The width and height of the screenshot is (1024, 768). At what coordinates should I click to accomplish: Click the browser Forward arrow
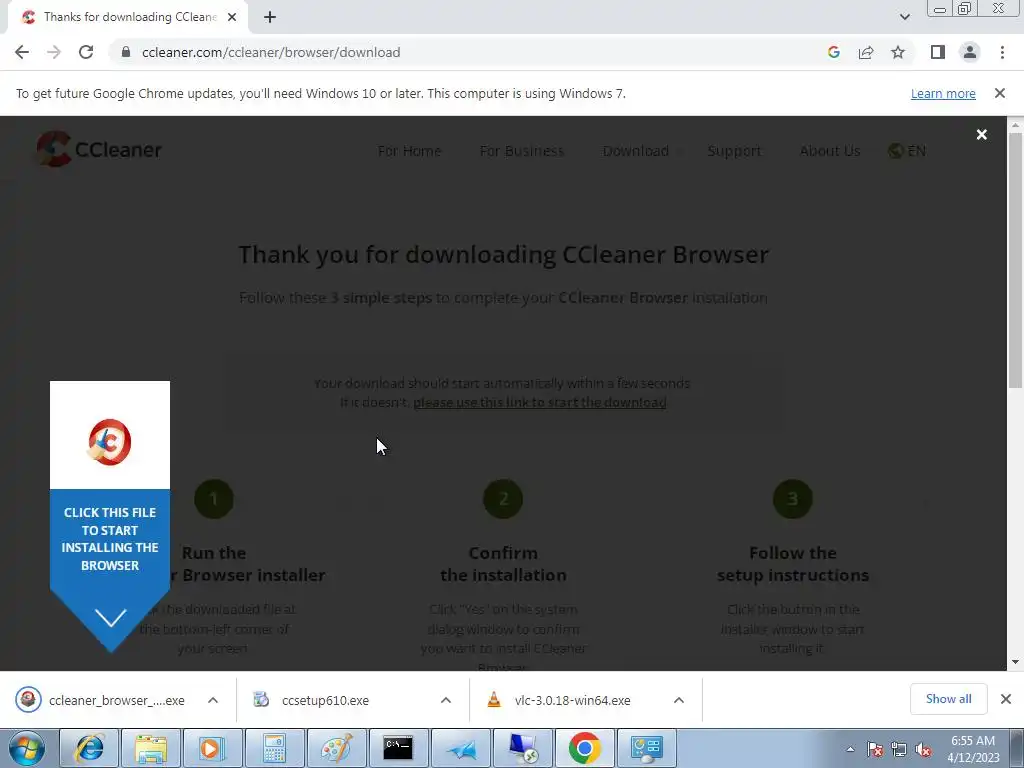(x=54, y=52)
